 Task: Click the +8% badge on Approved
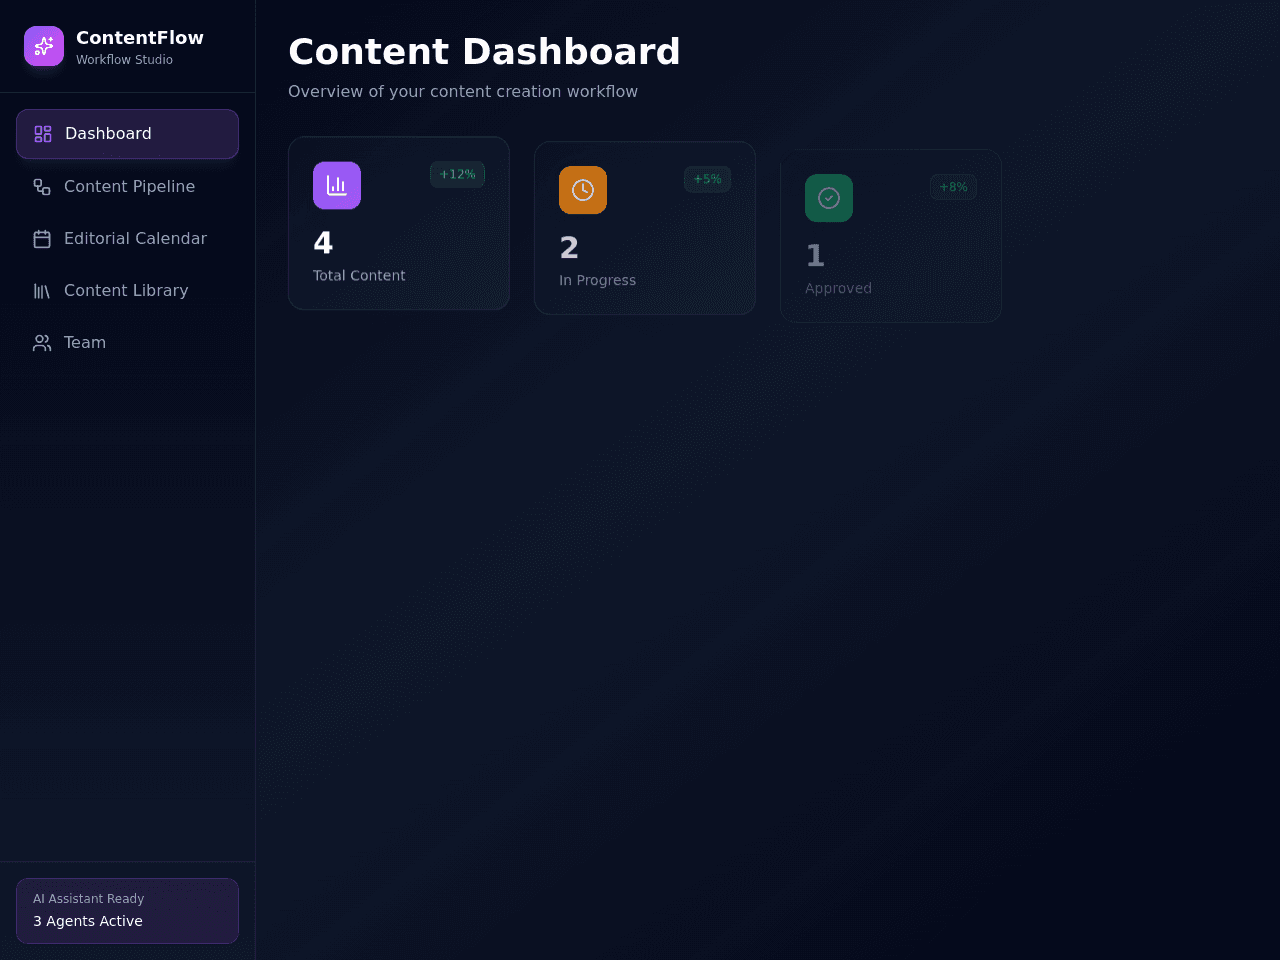click(x=953, y=187)
